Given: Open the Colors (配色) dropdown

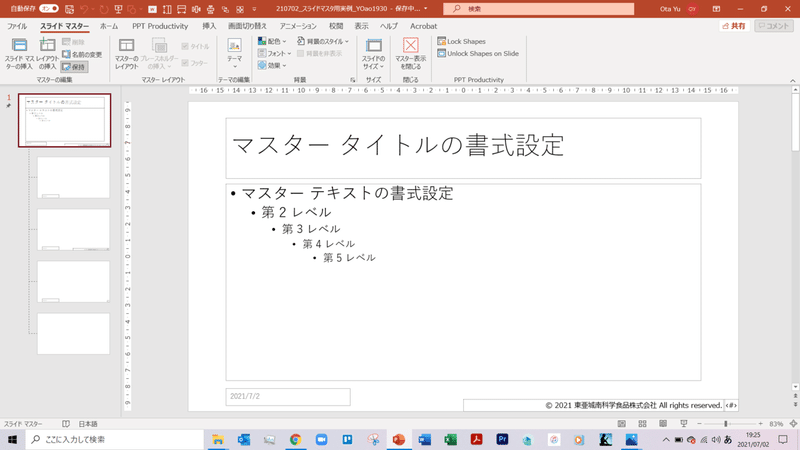Looking at the screenshot, I should click(x=272, y=41).
